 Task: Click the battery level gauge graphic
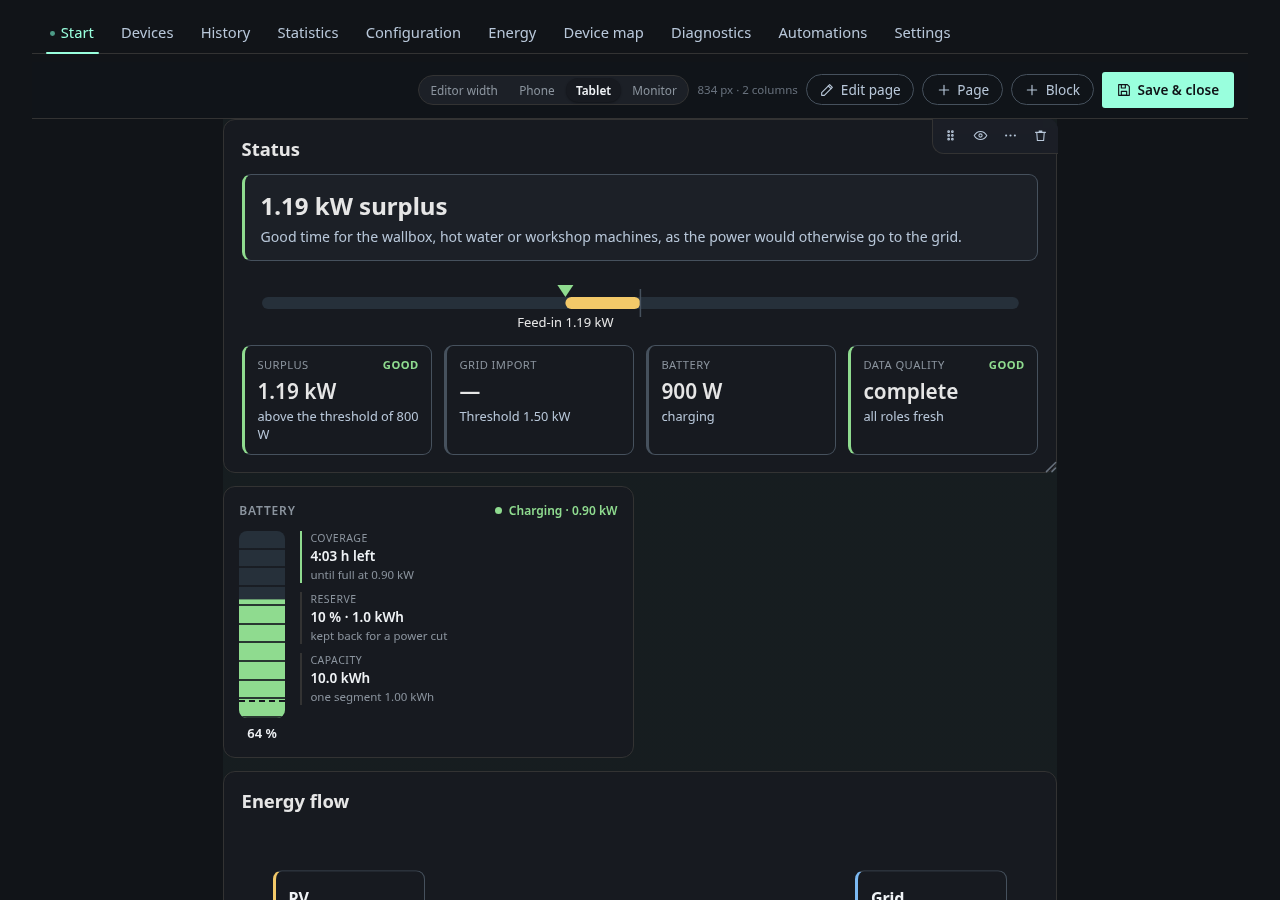(x=262, y=624)
